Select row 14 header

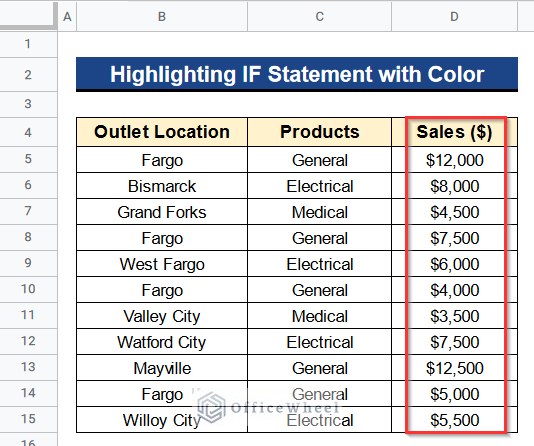(x=28, y=393)
